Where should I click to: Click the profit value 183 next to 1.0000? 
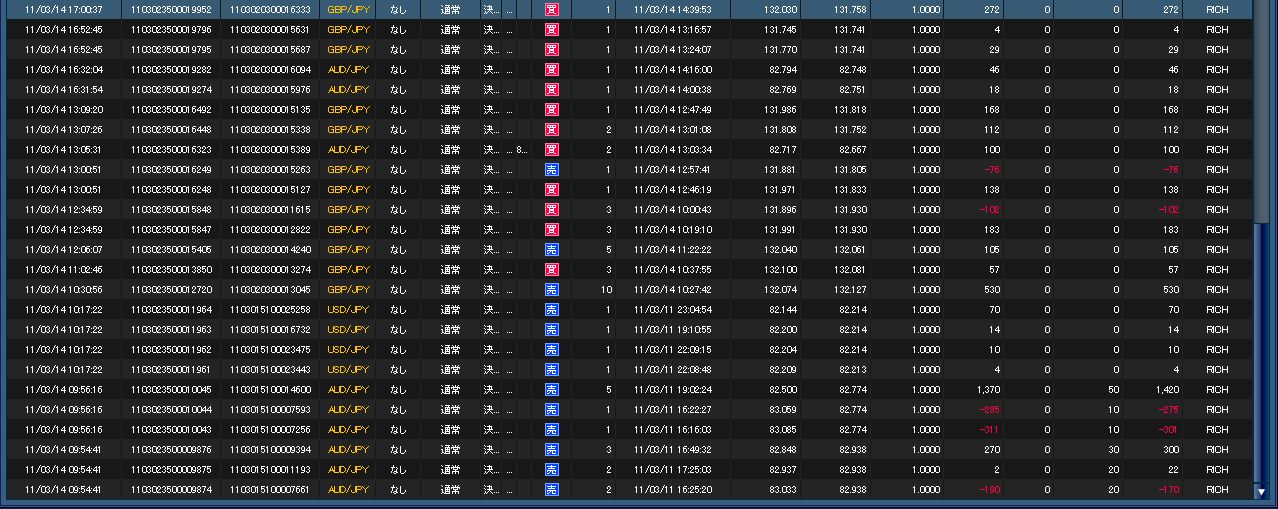[x=992, y=230]
